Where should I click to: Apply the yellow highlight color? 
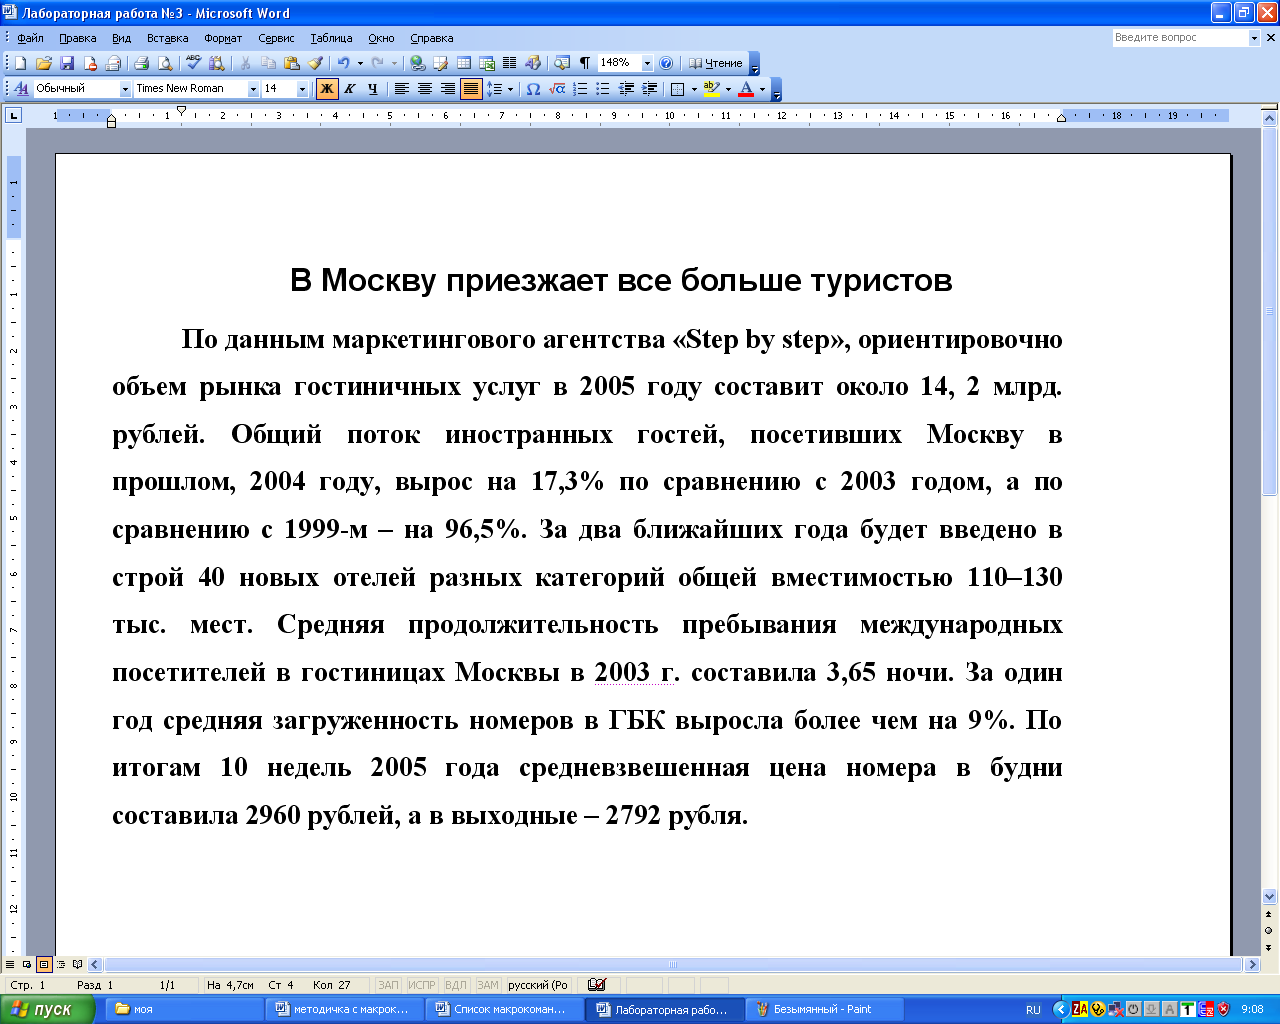tap(711, 89)
